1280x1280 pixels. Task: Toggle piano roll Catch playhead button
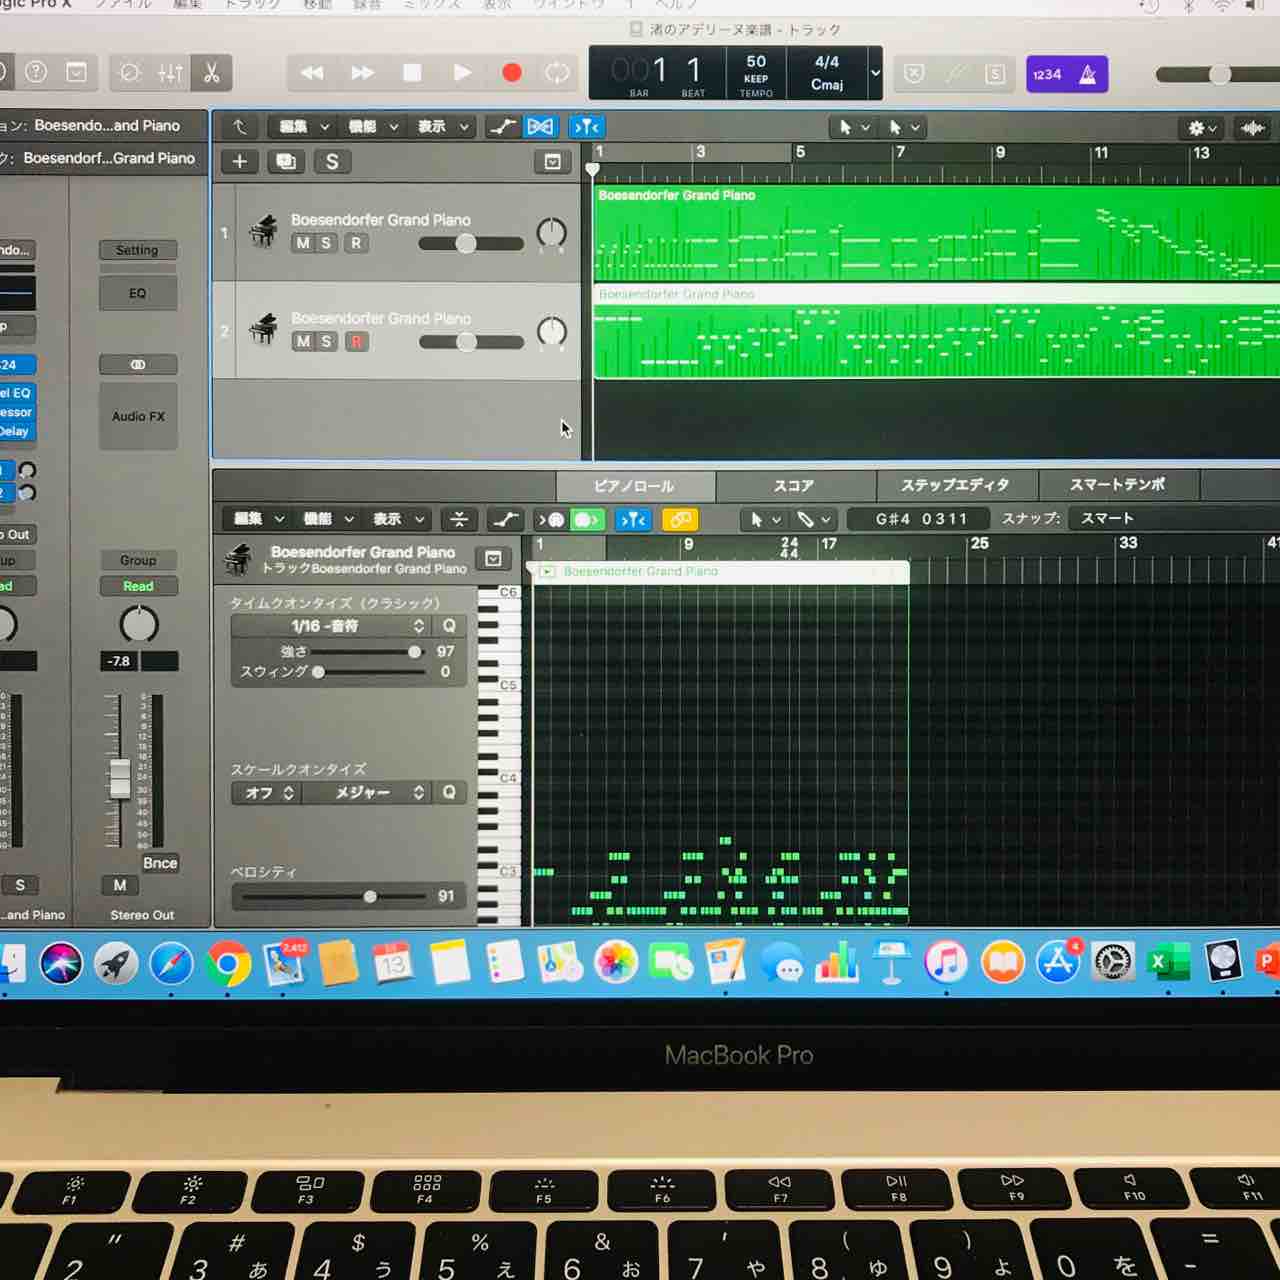[x=633, y=520]
